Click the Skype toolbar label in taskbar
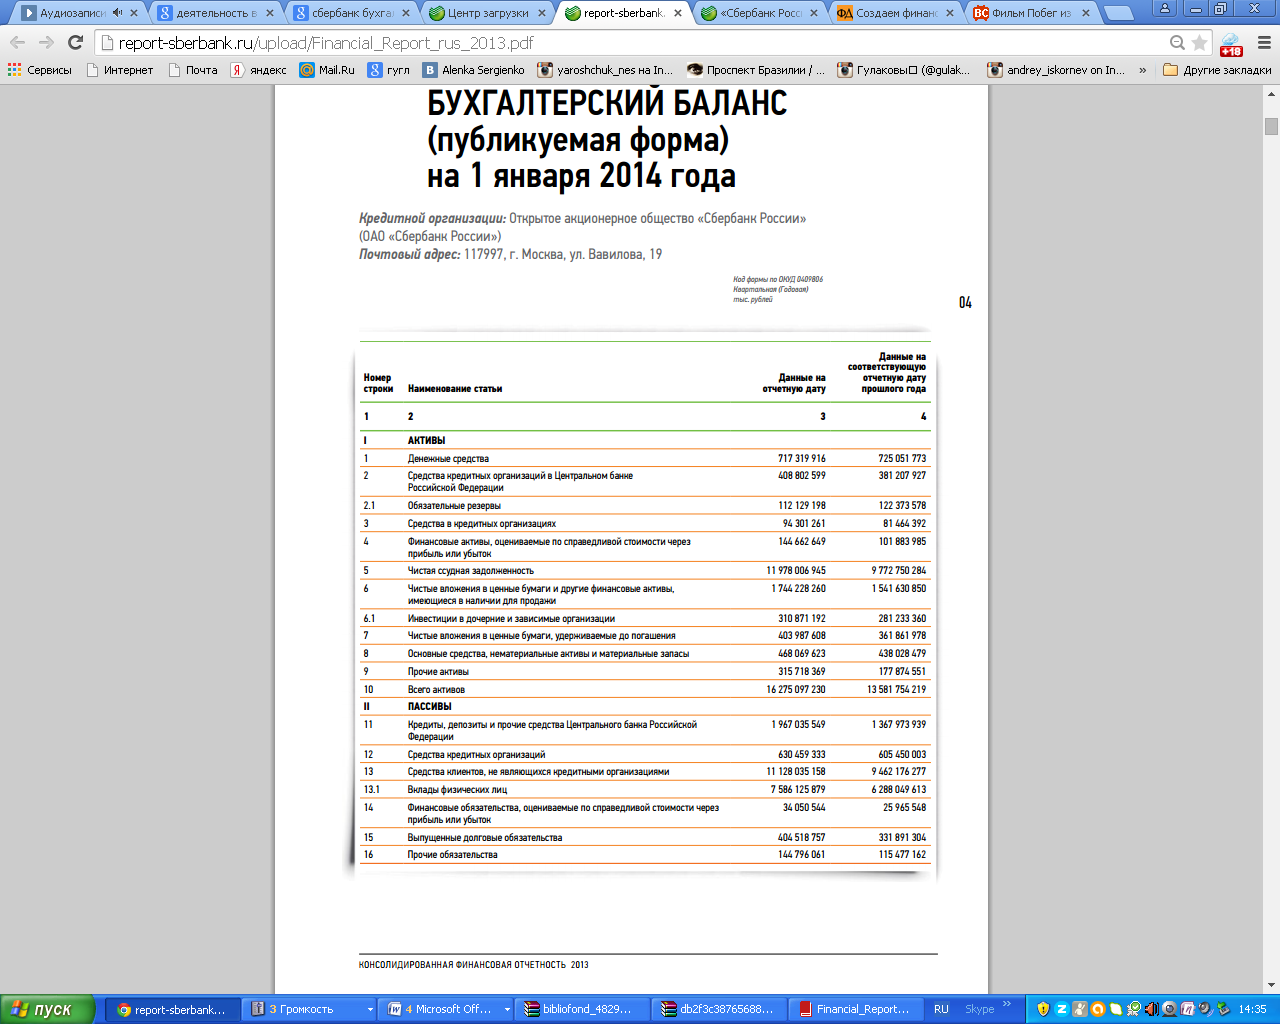 (979, 1009)
